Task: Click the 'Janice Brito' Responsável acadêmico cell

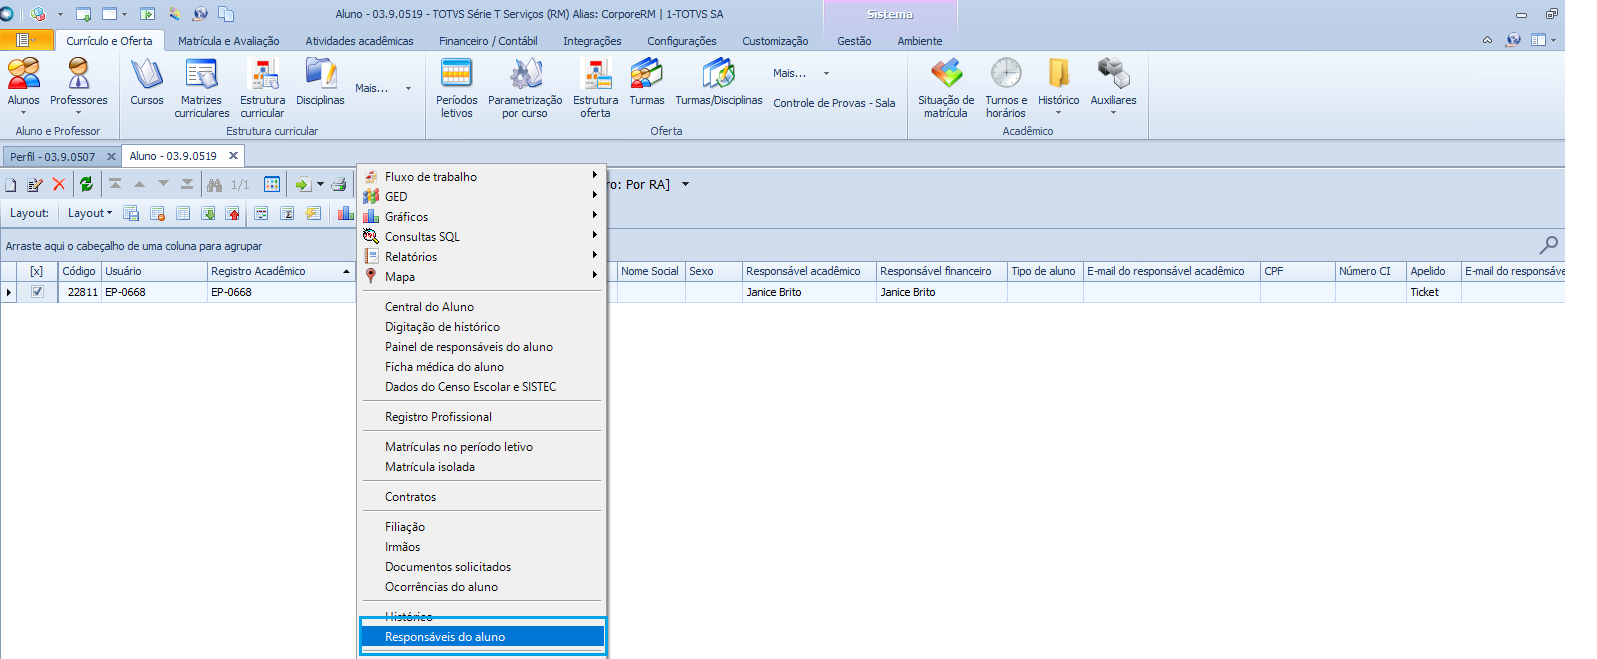Action: (x=809, y=292)
